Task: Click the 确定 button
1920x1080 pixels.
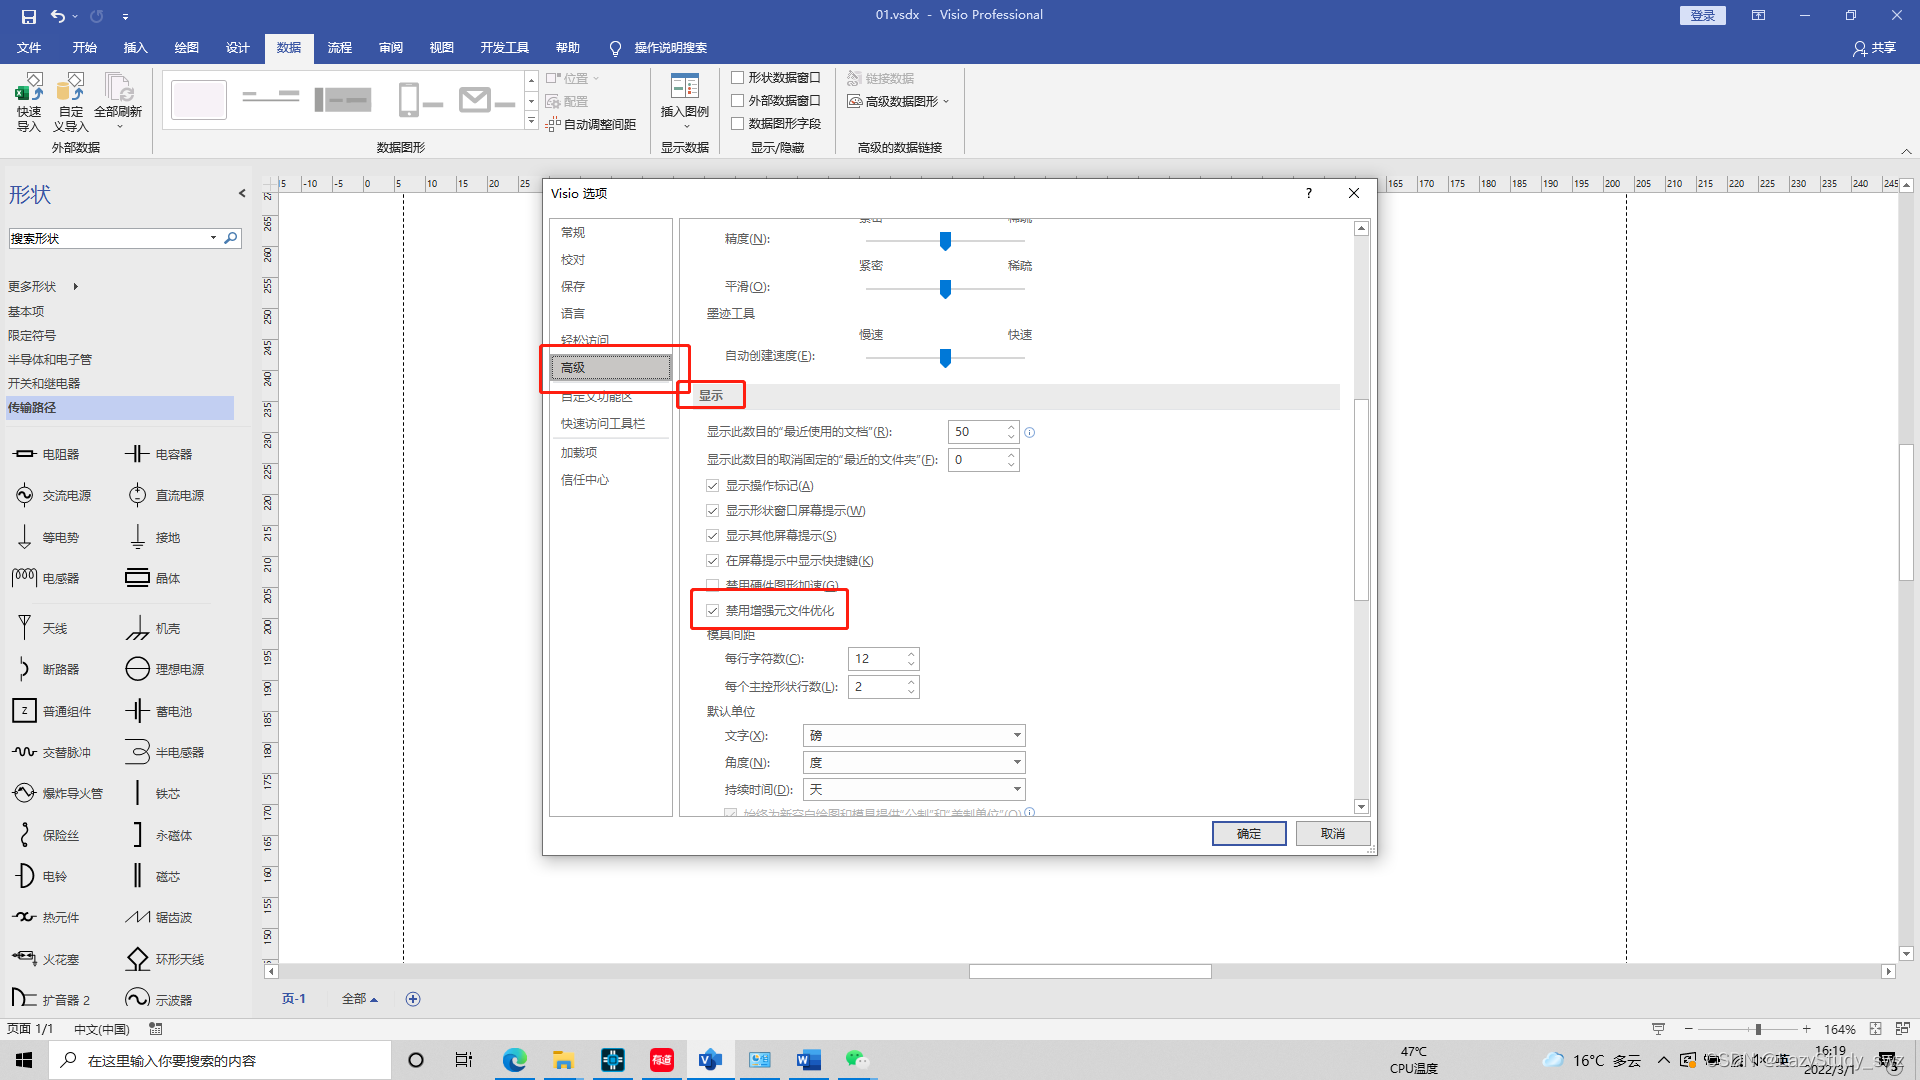Action: [1248, 833]
